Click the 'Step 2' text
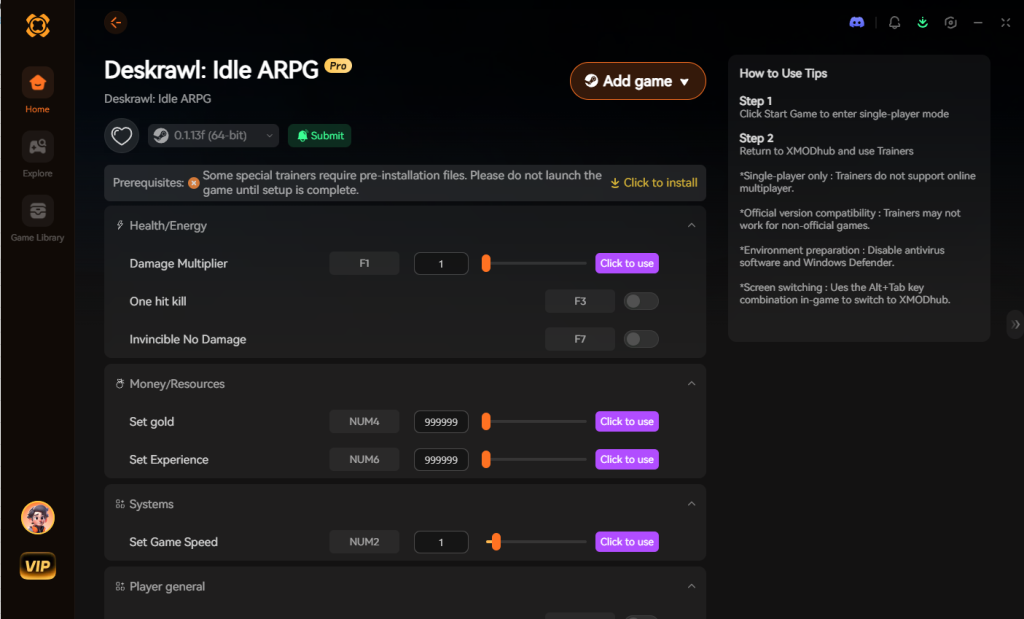This screenshot has height=619, width=1024. (x=756, y=138)
